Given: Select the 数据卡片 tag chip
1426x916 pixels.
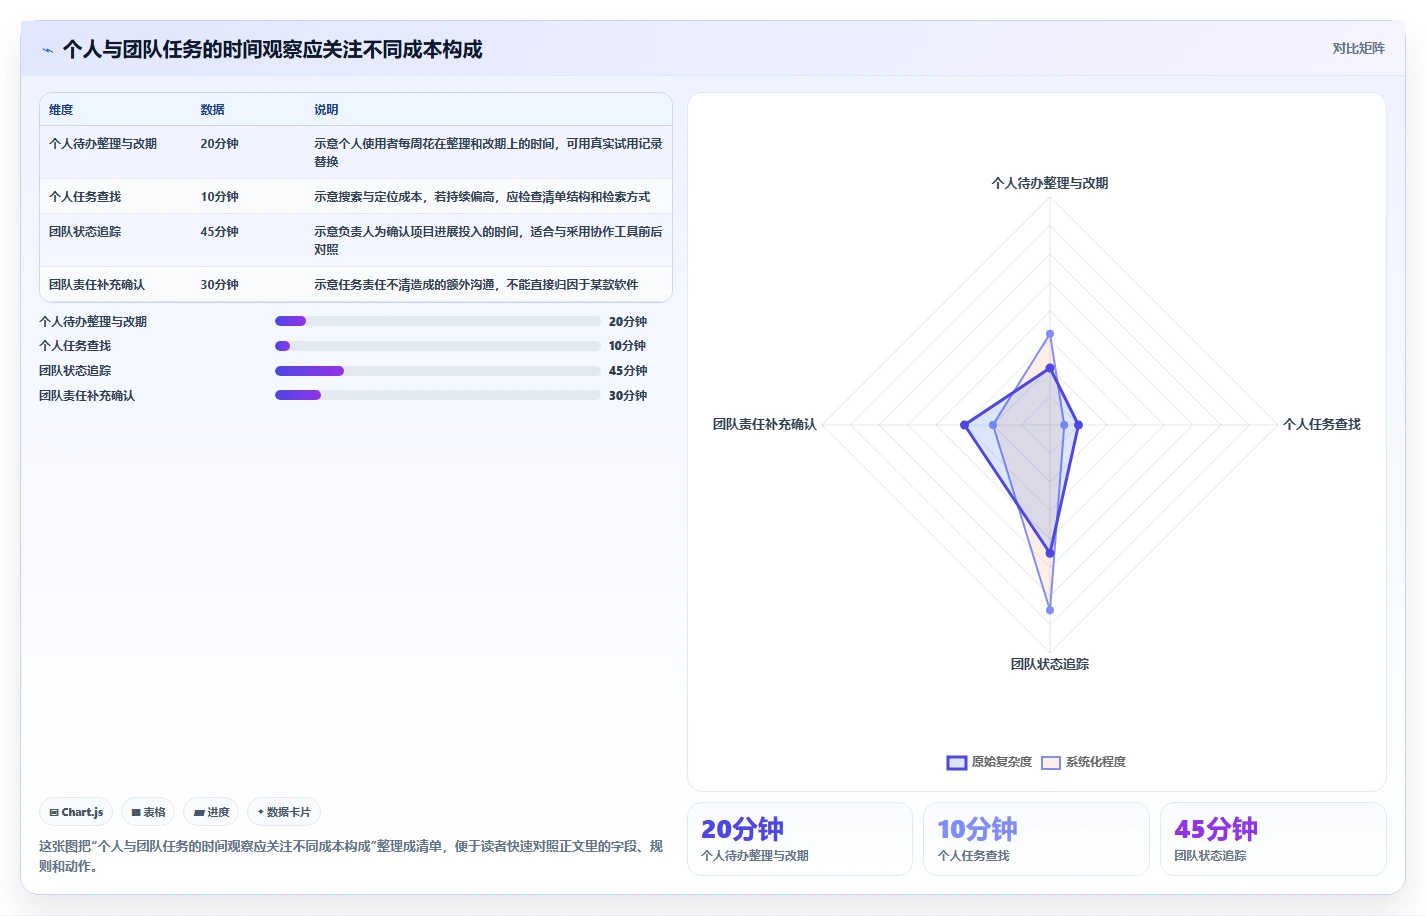Looking at the screenshot, I should click(284, 812).
